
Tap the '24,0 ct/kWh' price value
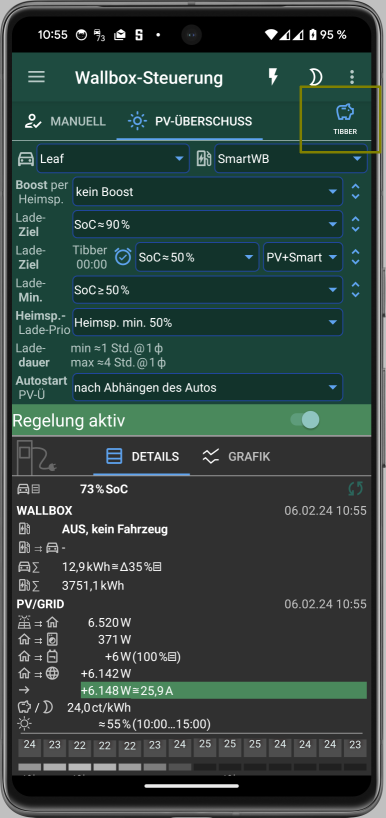(99, 708)
